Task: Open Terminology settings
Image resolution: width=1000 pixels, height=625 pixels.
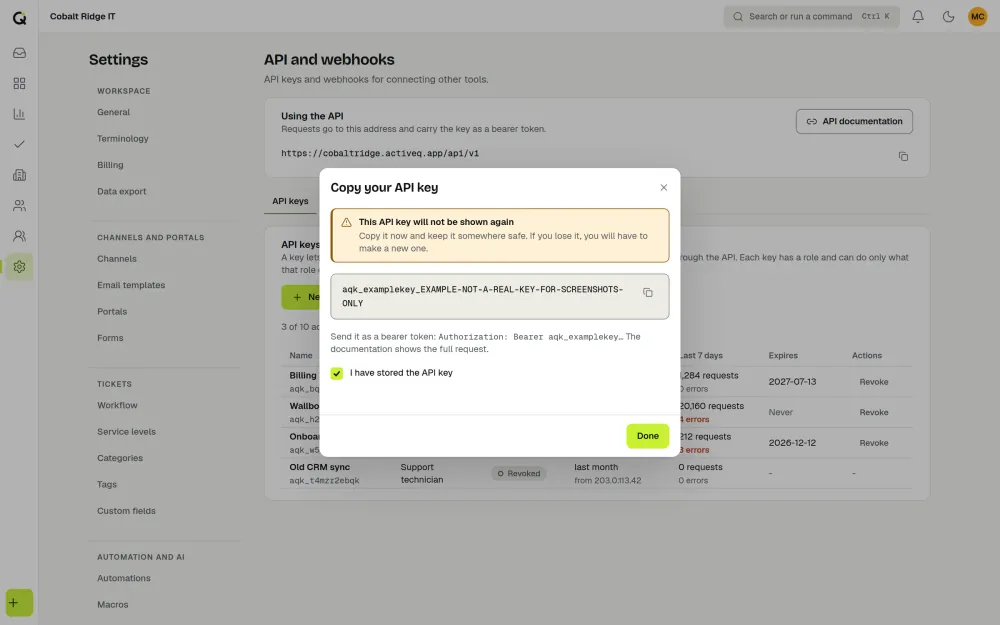Action: (122, 138)
